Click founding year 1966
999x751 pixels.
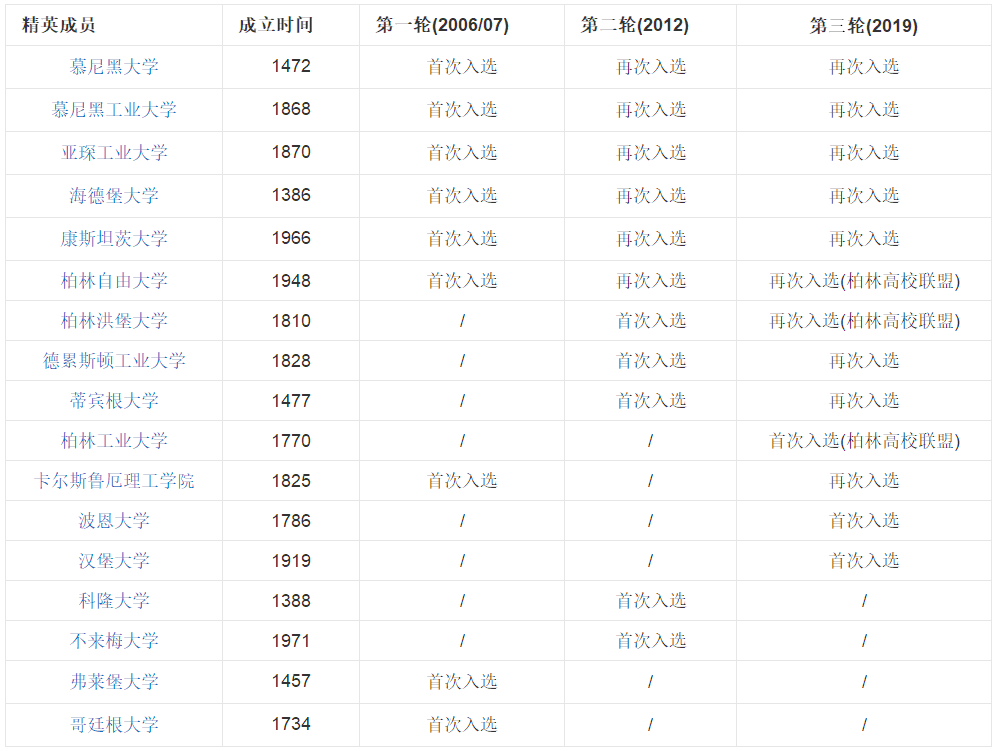tap(291, 238)
